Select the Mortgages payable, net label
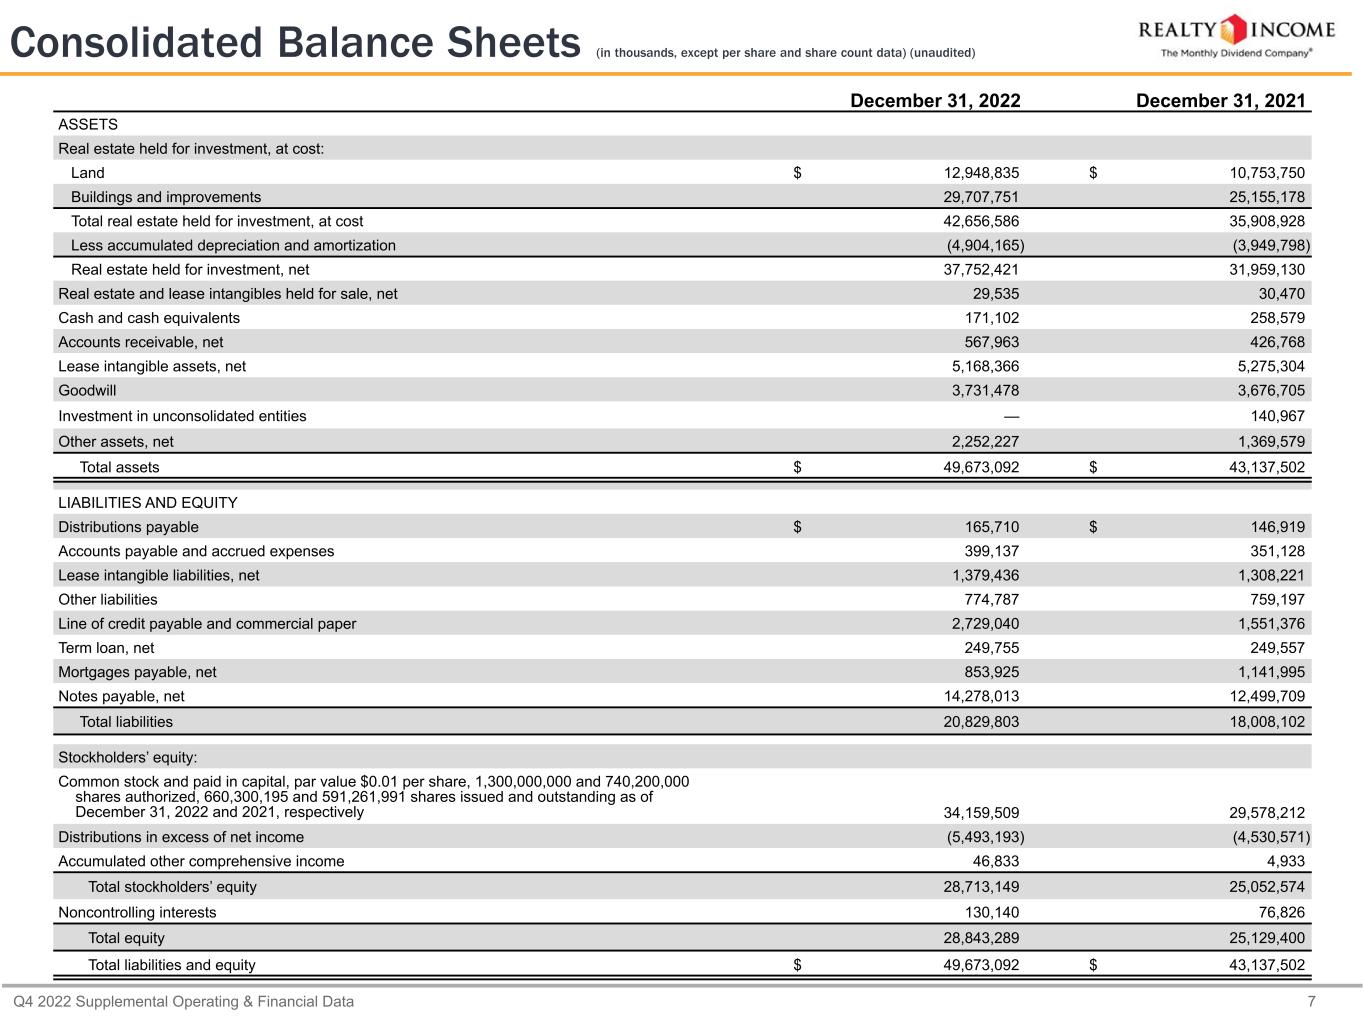The width and height of the screenshot is (1365, 1024). [x=137, y=672]
